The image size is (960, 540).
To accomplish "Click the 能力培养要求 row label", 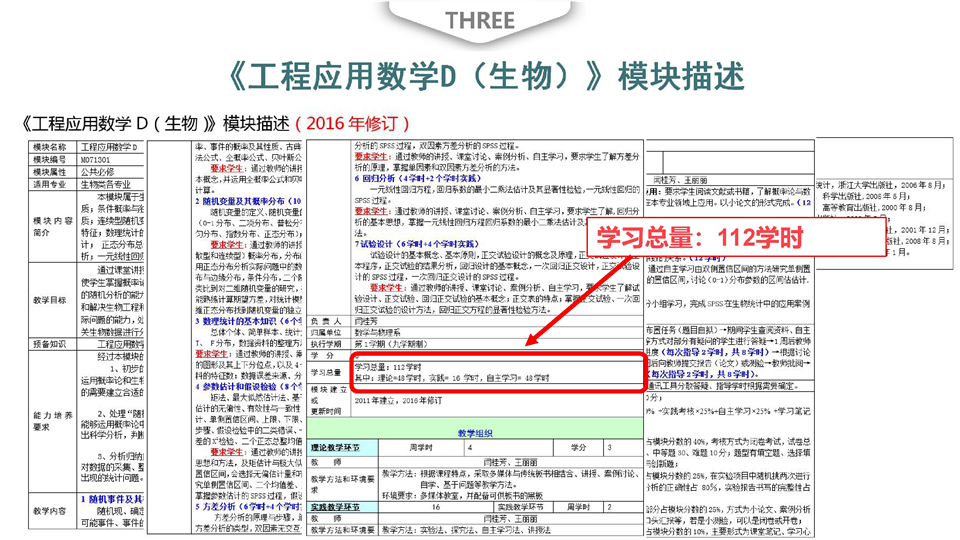I will (50, 418).
